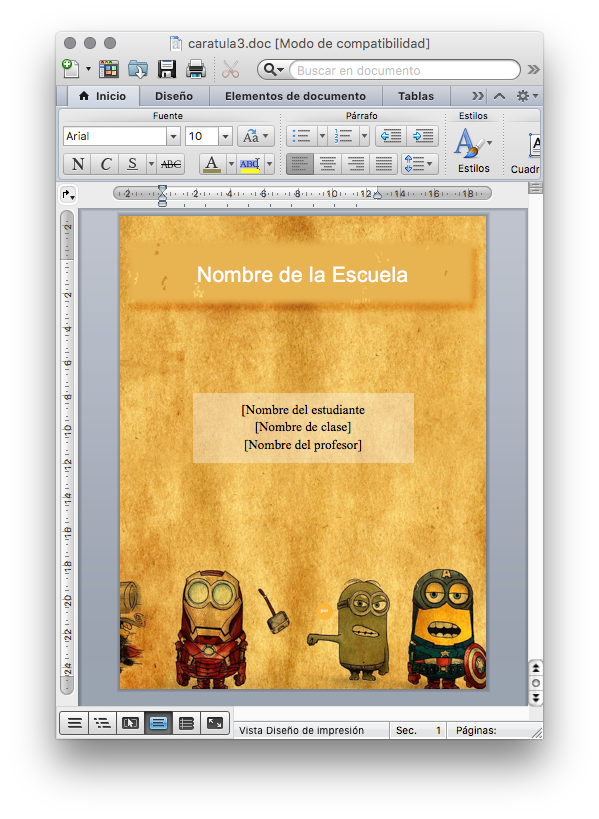This screenshot has width=599, height=819.
Task: Open bullet list style dropdown
Action: click(x=322, y=136)
